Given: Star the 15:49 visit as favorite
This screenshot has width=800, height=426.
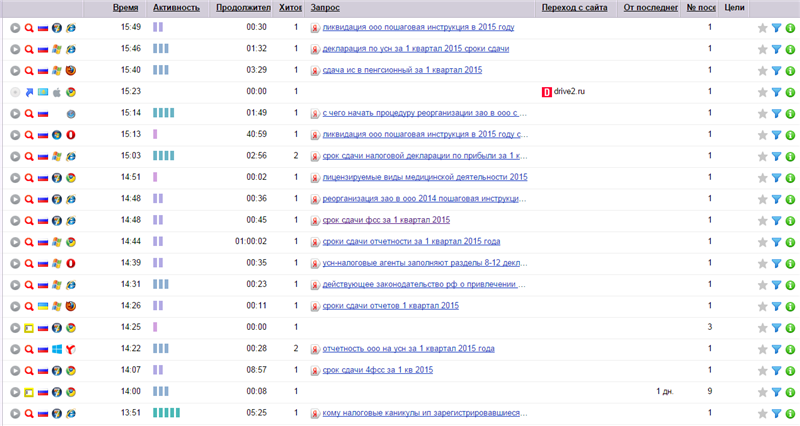Looking at the screenshot, I should coord(762,28).
